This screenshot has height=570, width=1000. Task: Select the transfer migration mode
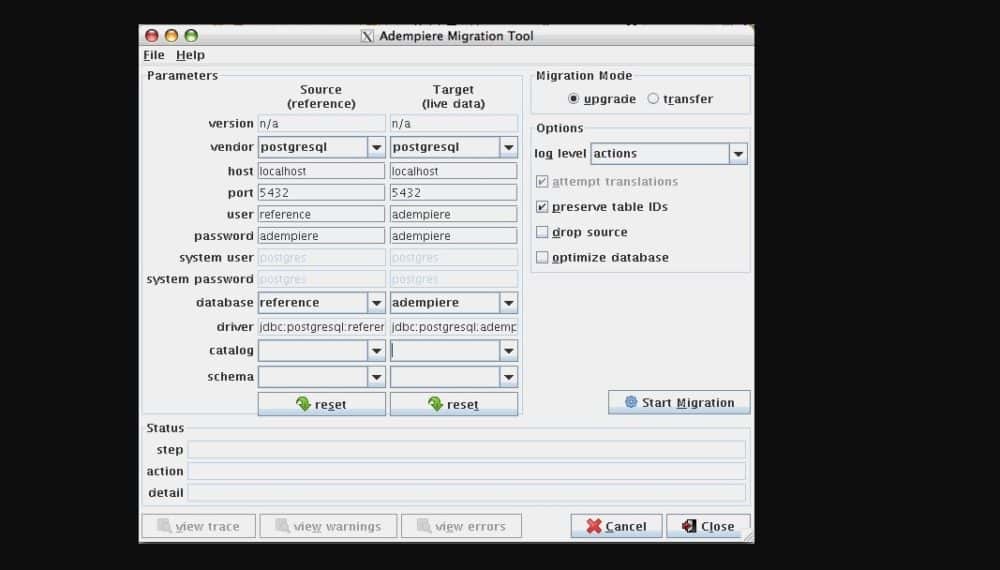tap(654, 99)
